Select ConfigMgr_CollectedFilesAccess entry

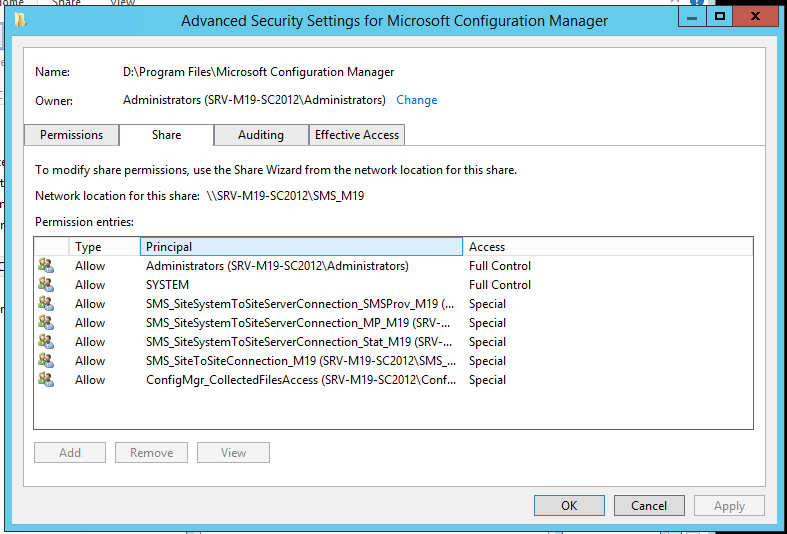click(394, 380)
